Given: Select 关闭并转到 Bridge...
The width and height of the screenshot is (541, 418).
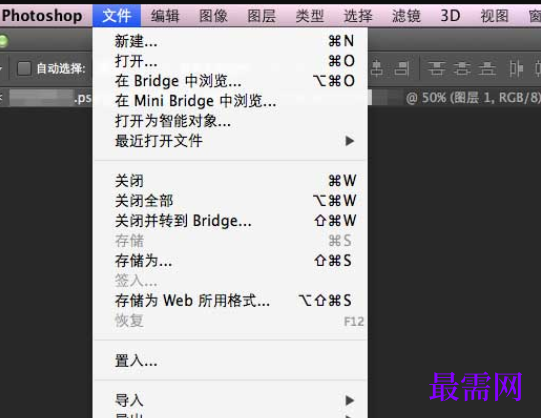Looking at the screenshot, I should 230,221.
